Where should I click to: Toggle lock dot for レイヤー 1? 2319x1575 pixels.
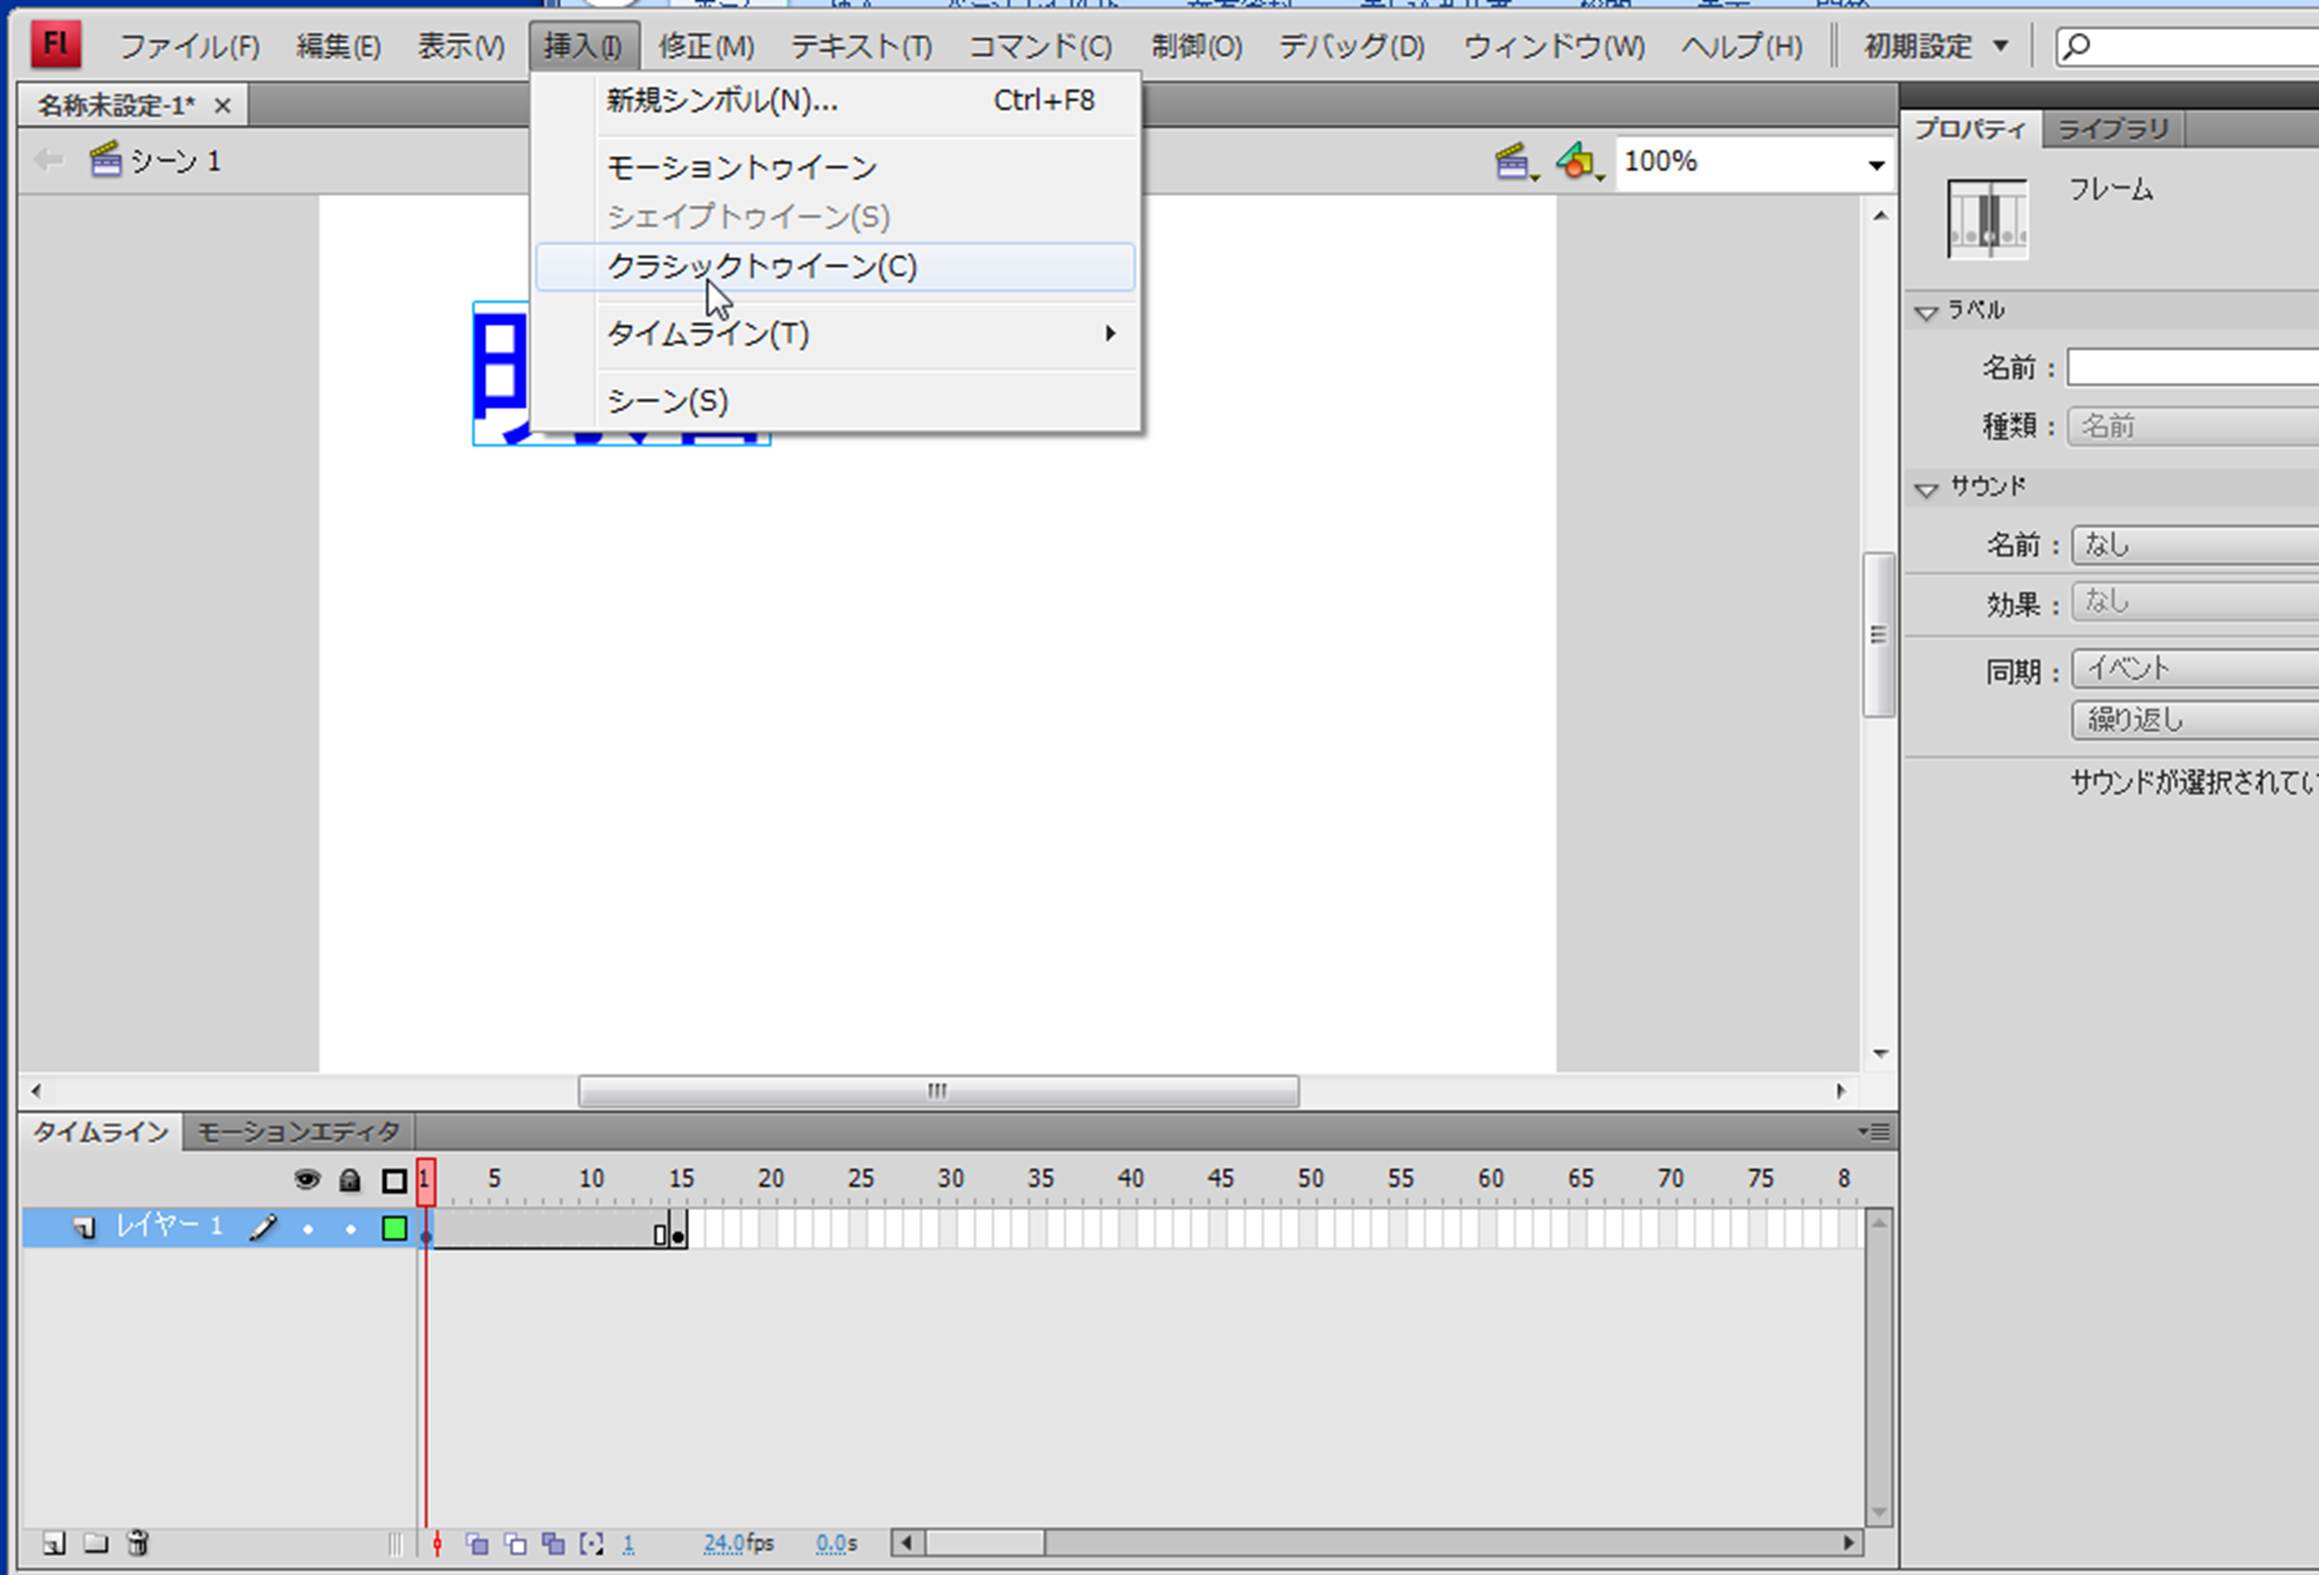350,1229
